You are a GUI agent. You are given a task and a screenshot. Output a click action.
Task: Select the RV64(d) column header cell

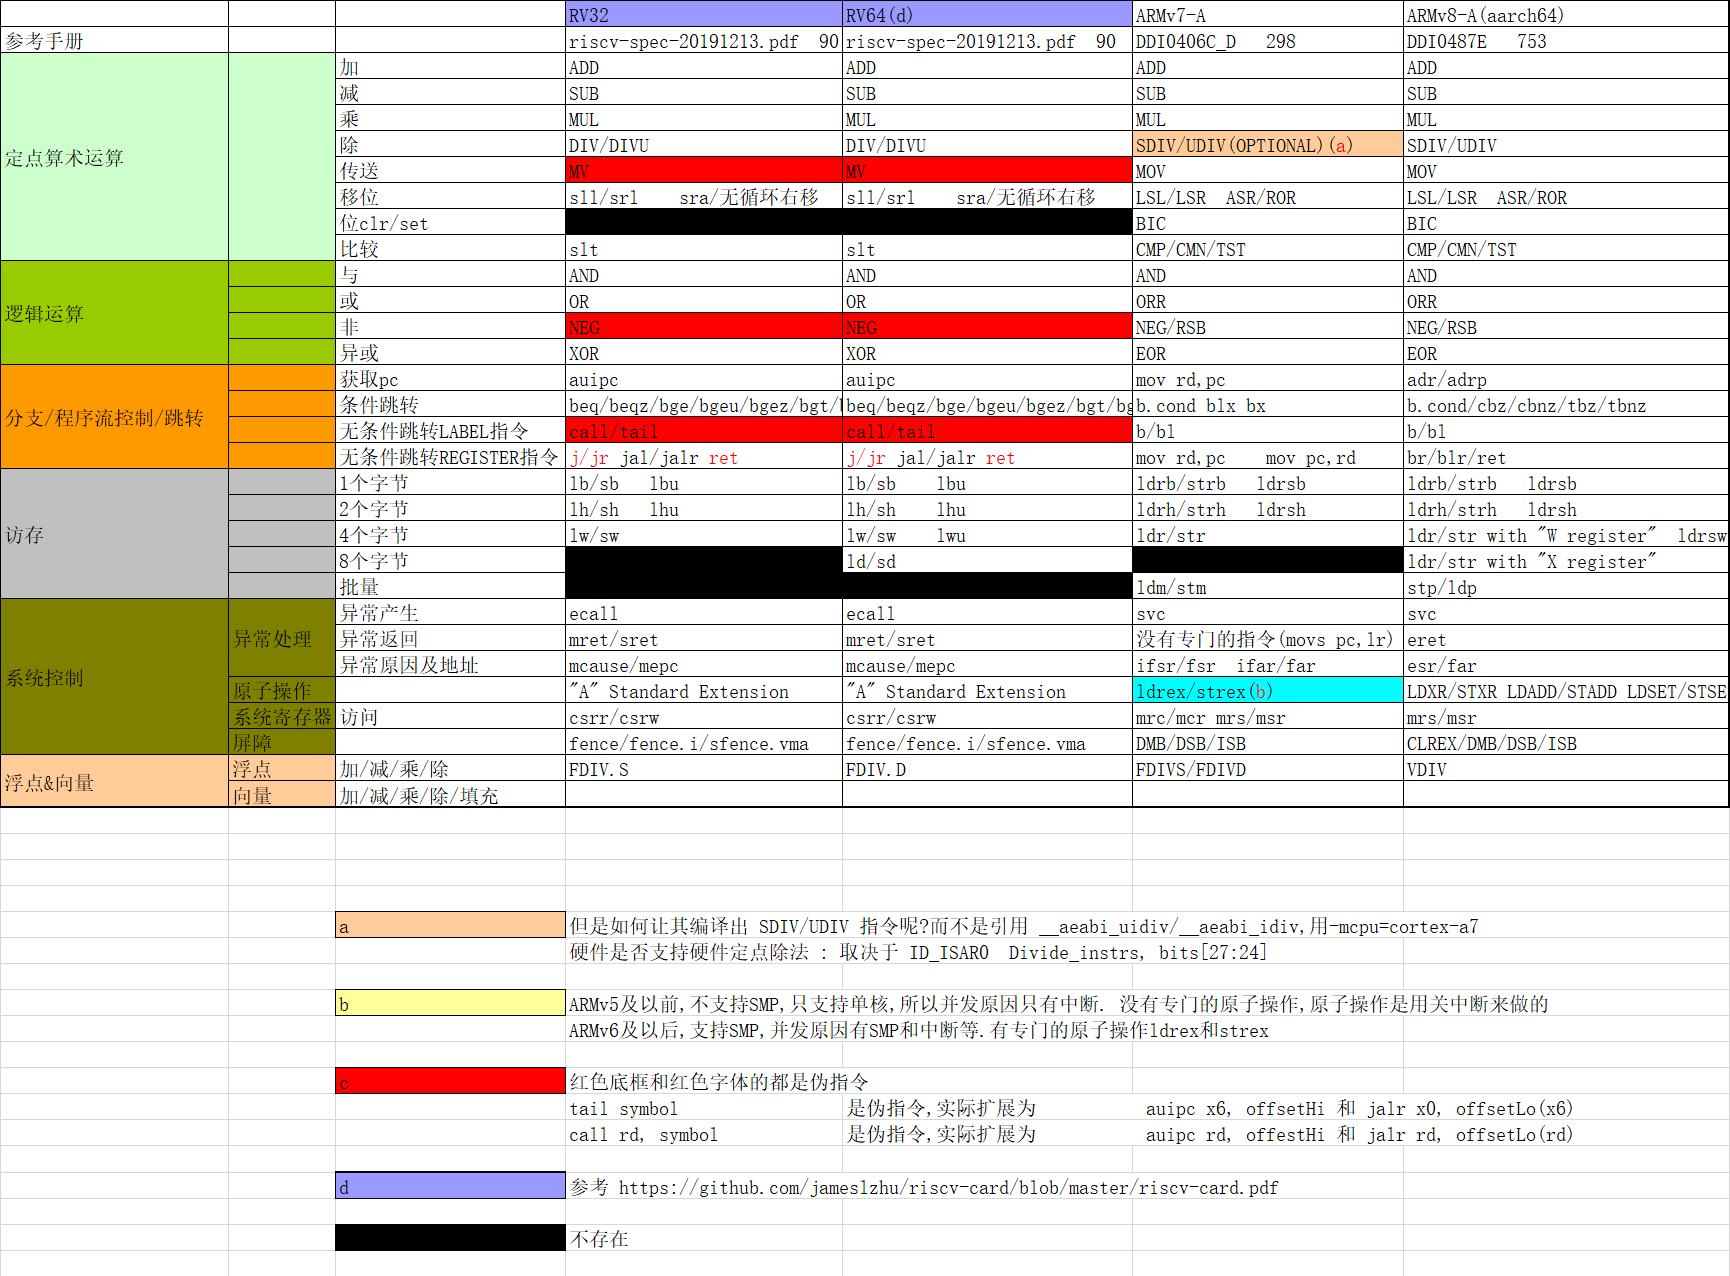[x=985, y=14]
